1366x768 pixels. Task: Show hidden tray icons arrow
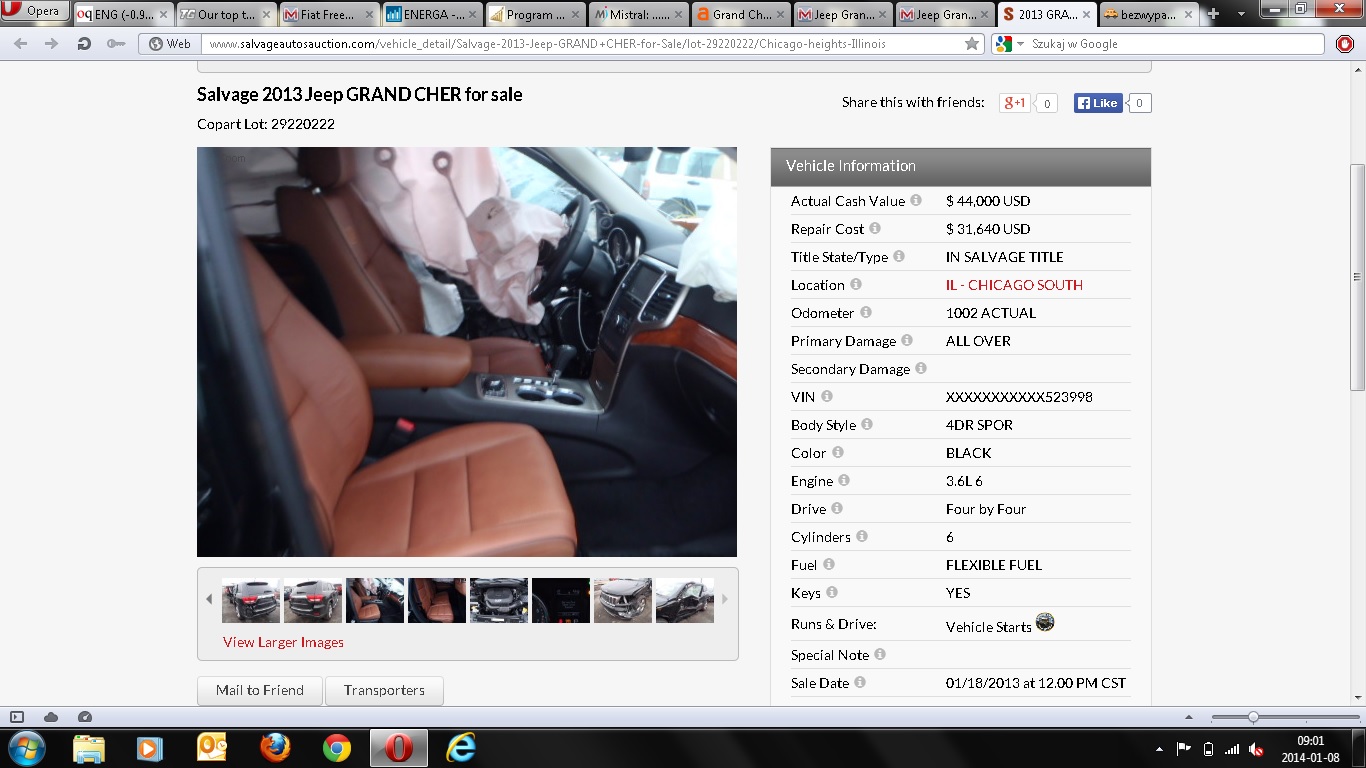tap(1160, 749)
